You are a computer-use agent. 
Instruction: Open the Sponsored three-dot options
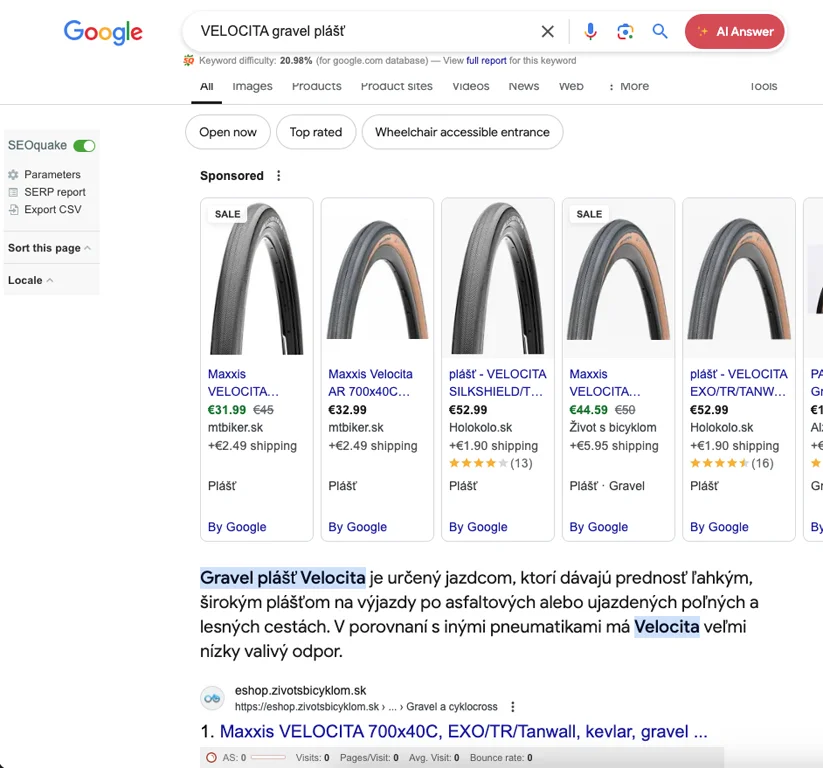click(x=279, y=176)
